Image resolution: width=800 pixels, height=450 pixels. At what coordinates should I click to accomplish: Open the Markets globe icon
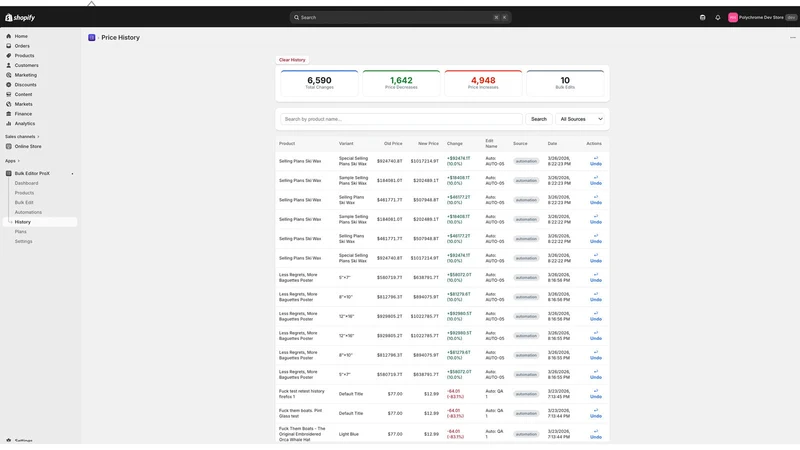pos(9,104)
